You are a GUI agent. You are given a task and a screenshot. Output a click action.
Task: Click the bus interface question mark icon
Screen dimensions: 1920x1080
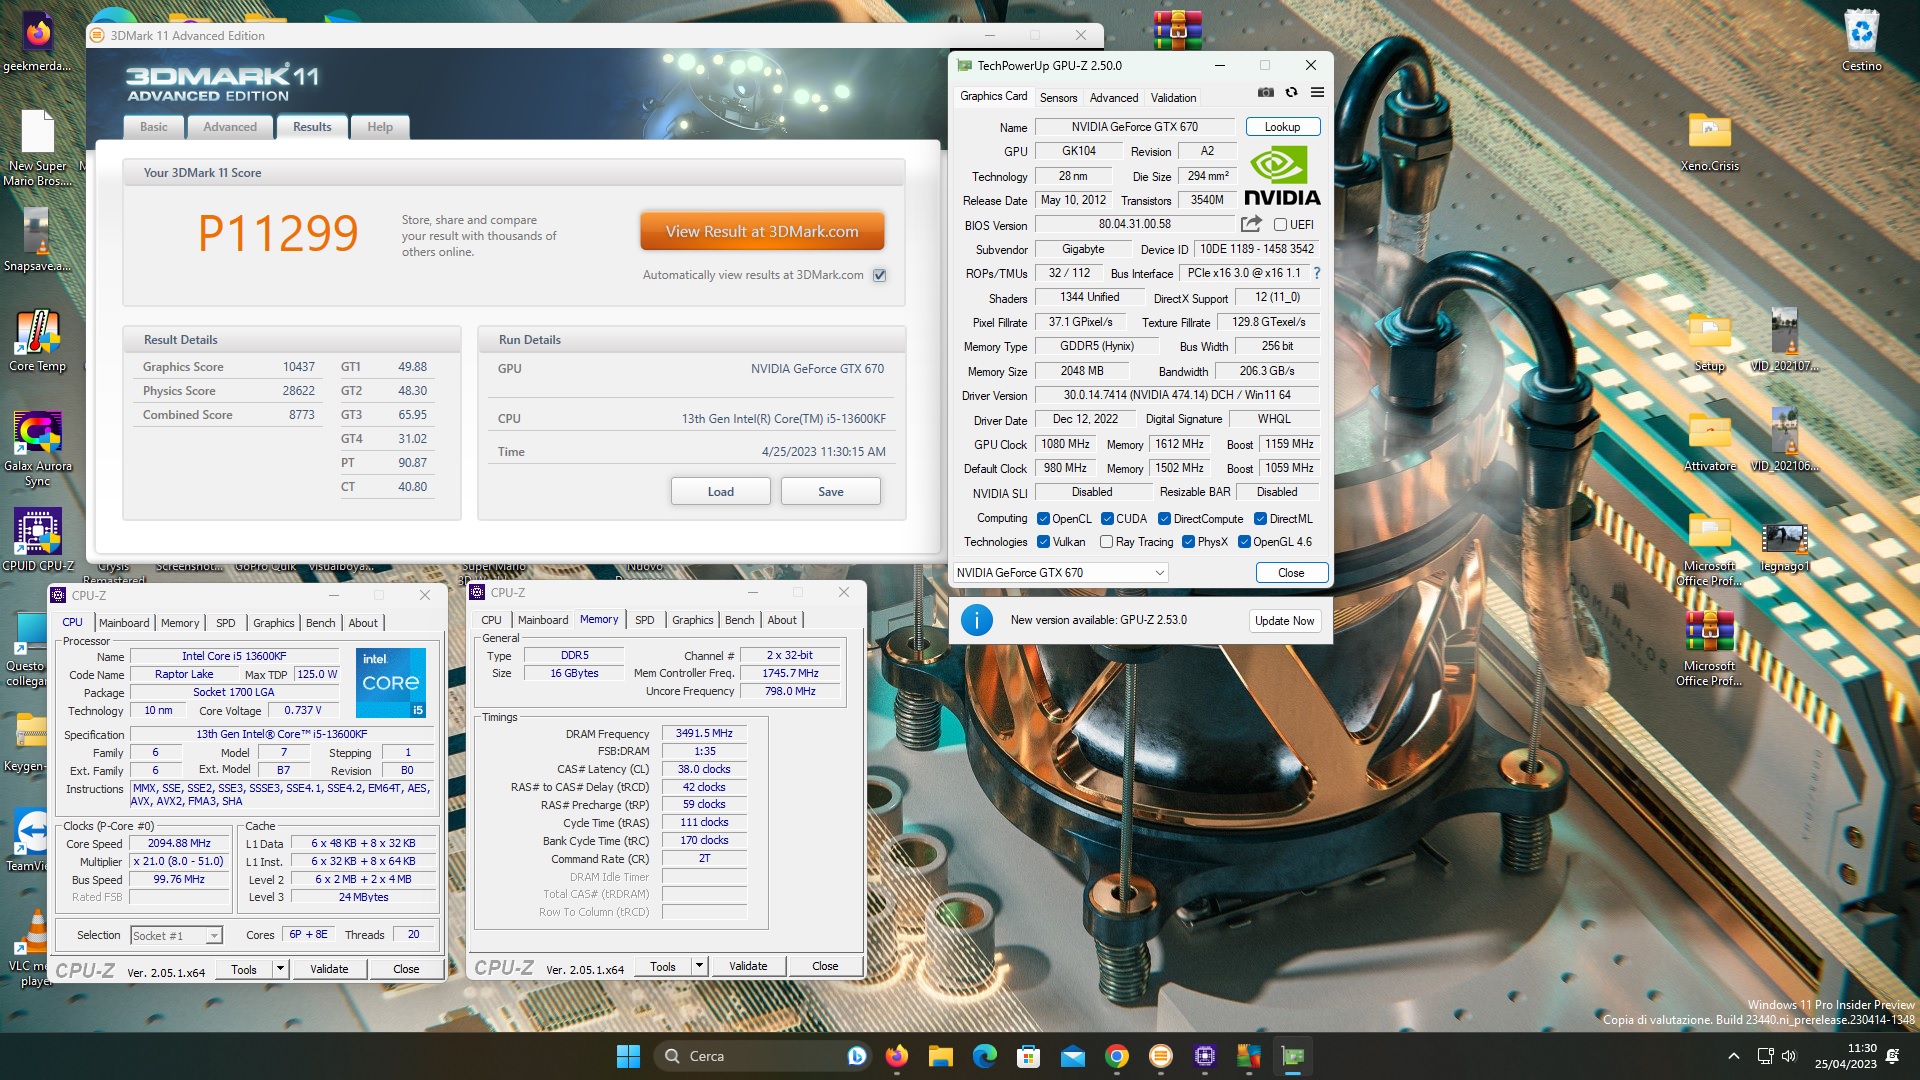1316,273
